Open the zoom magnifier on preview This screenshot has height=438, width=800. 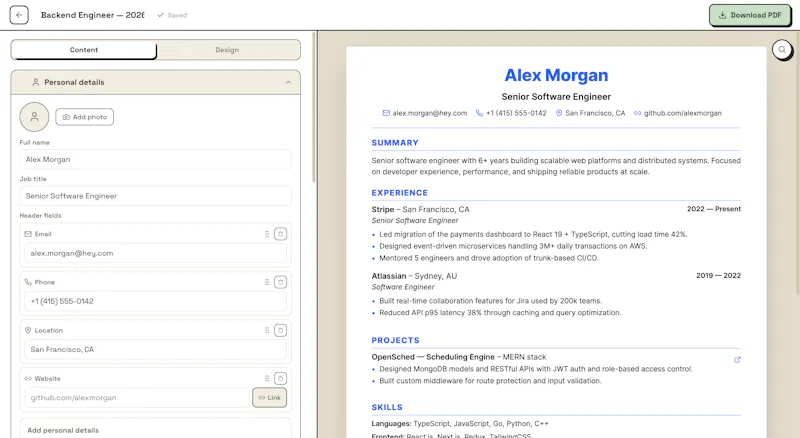(x=782, y=50)
